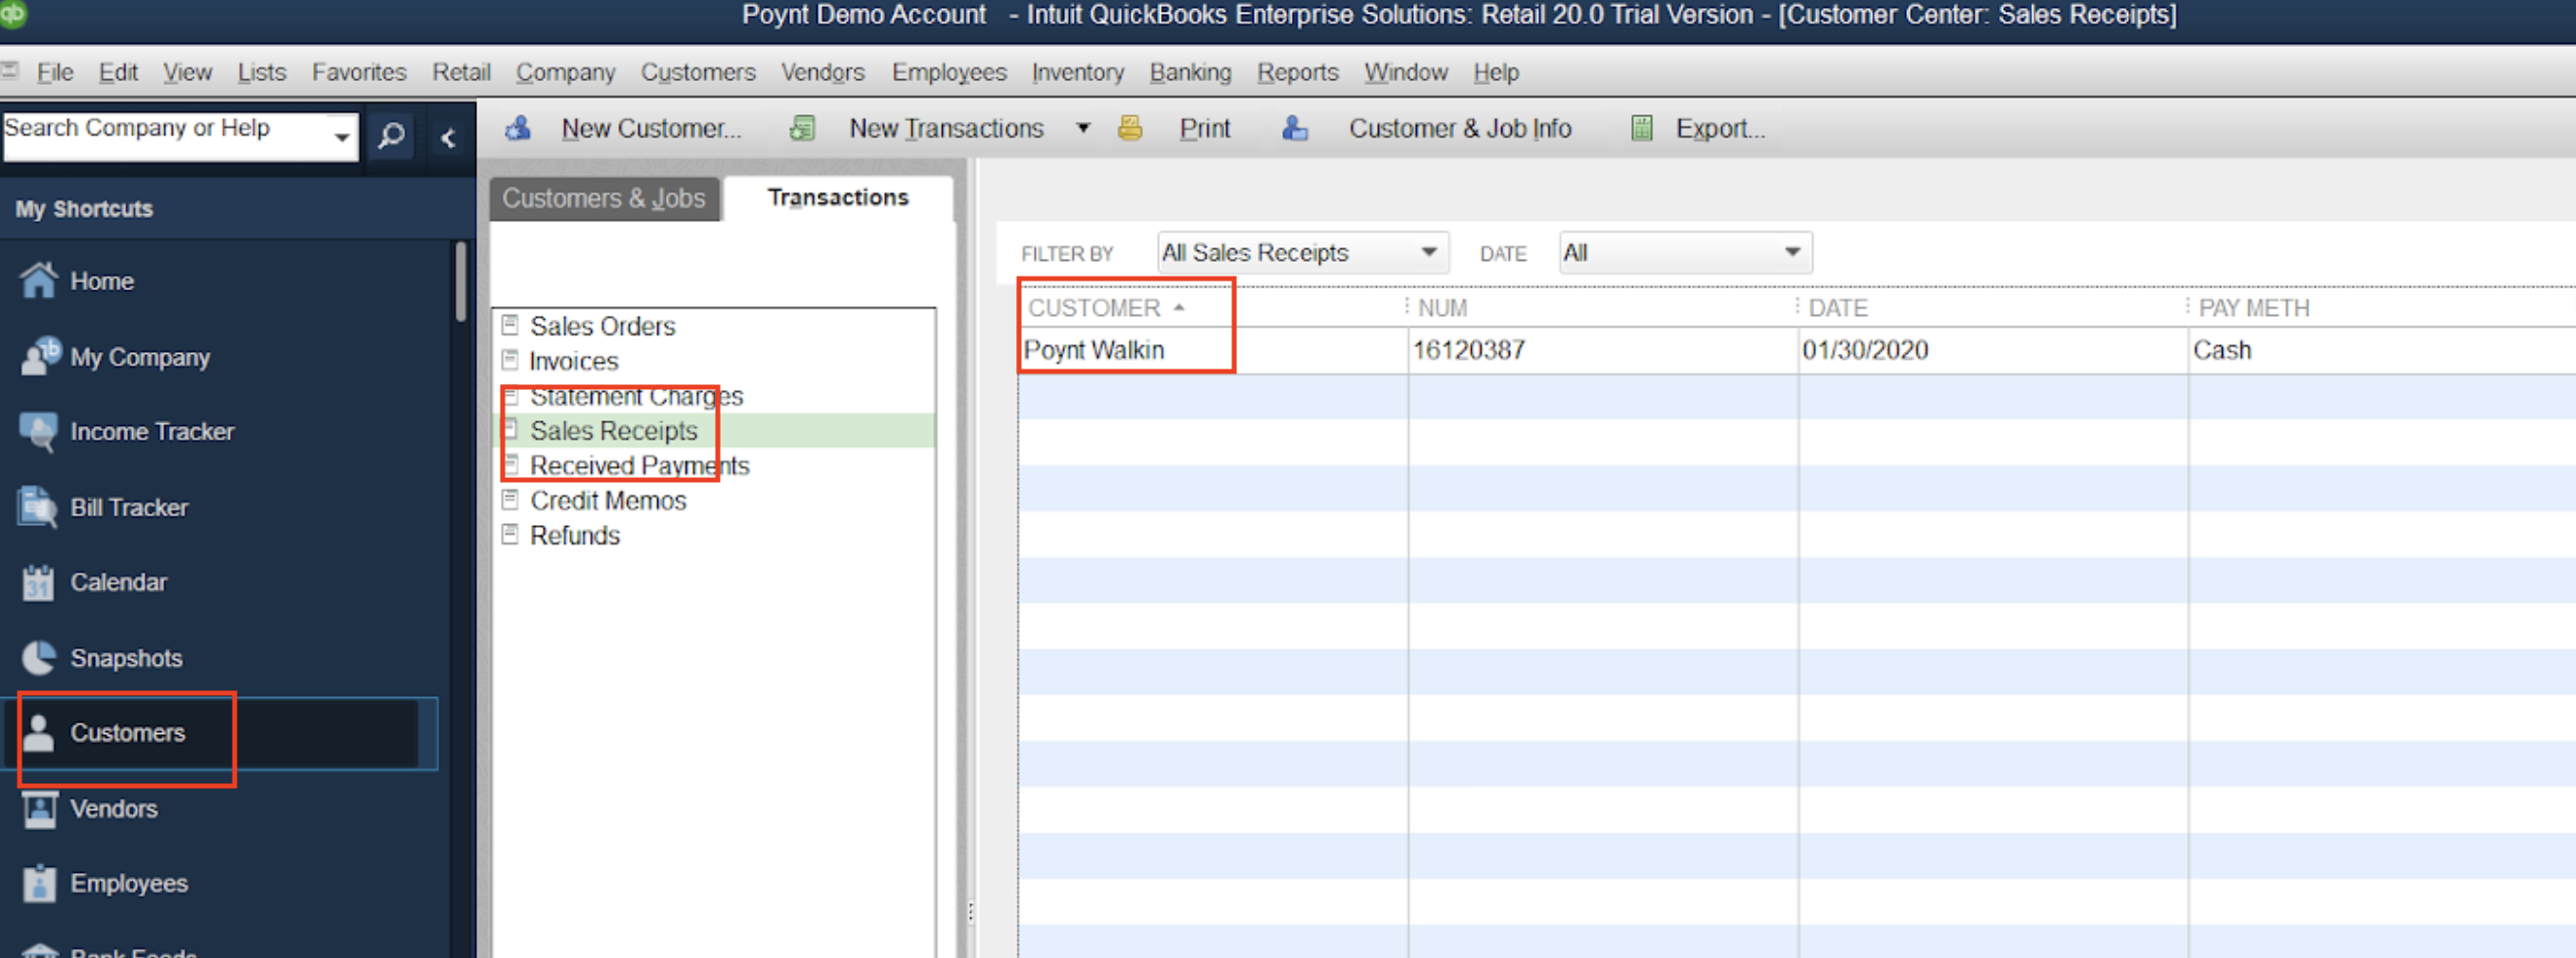Viewport: 2576px width, 958px height.
Task: Click the Income Tracker icon
Action: (x=39, y=432)
